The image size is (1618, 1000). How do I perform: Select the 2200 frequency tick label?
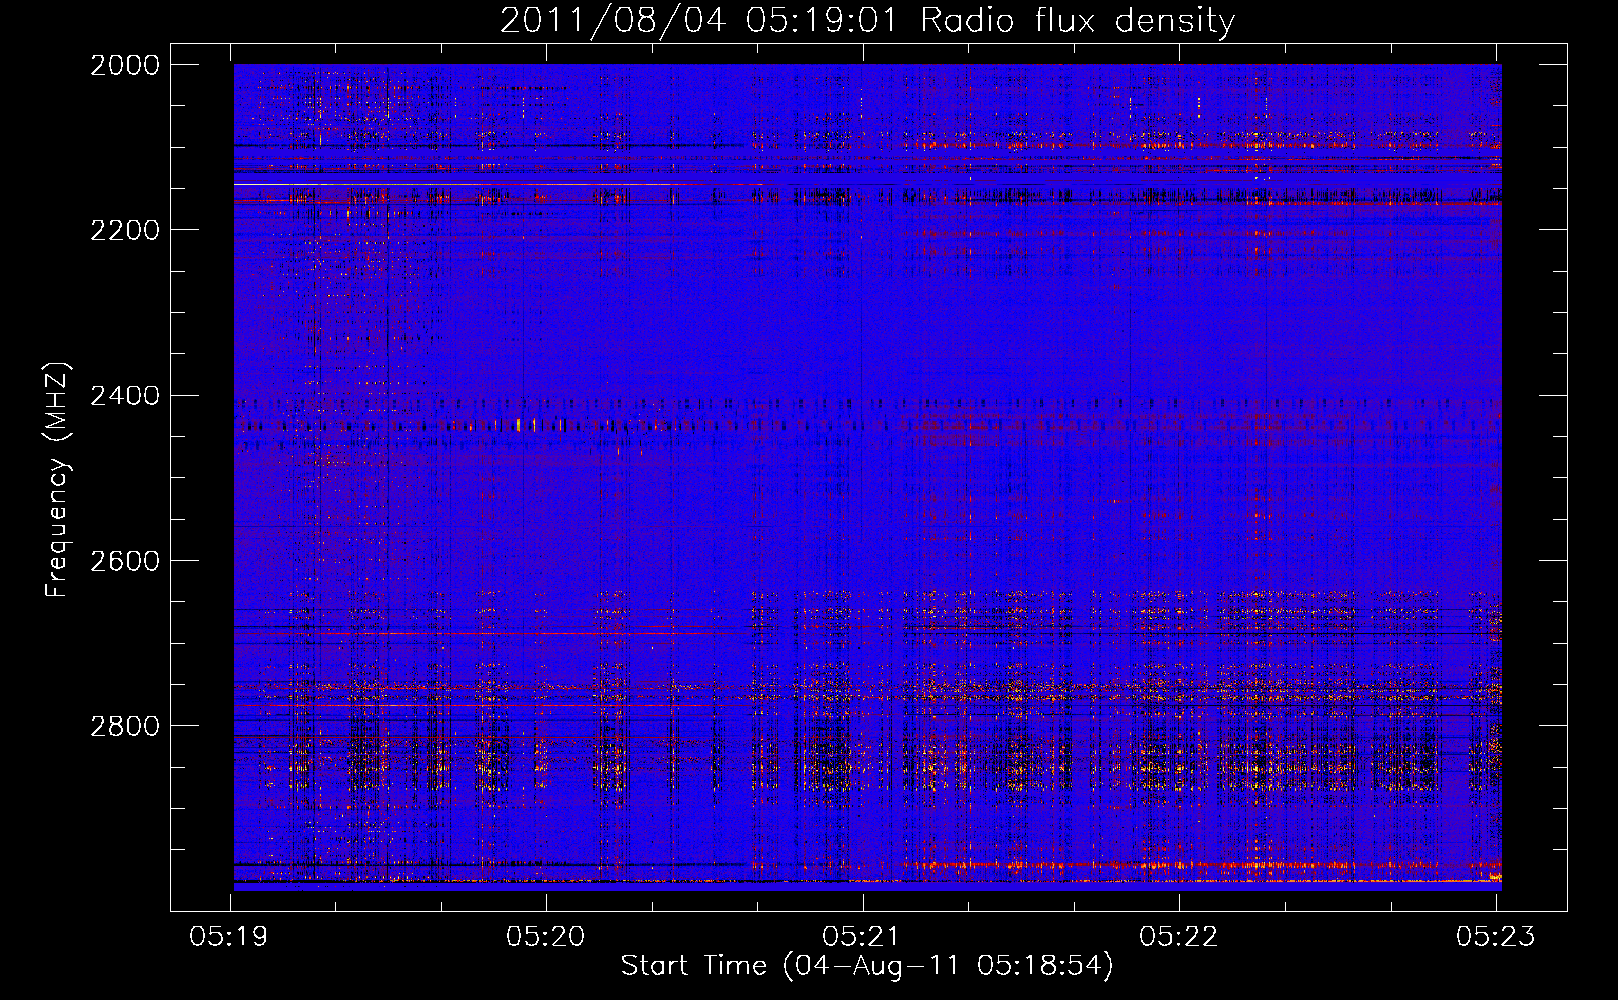click(x=125, y=230)
